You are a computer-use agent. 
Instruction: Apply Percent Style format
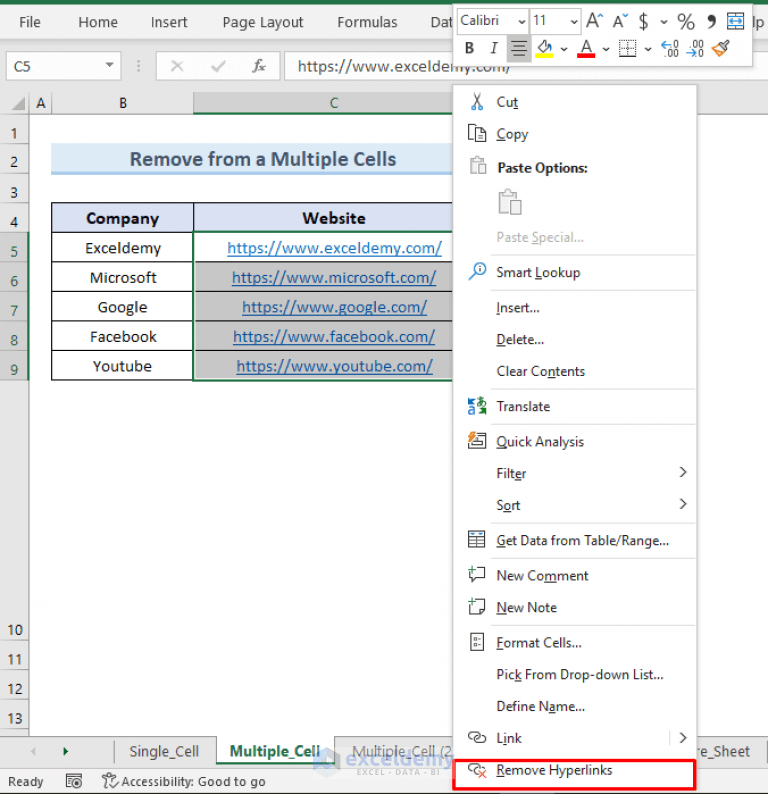(x=686, y=21)
